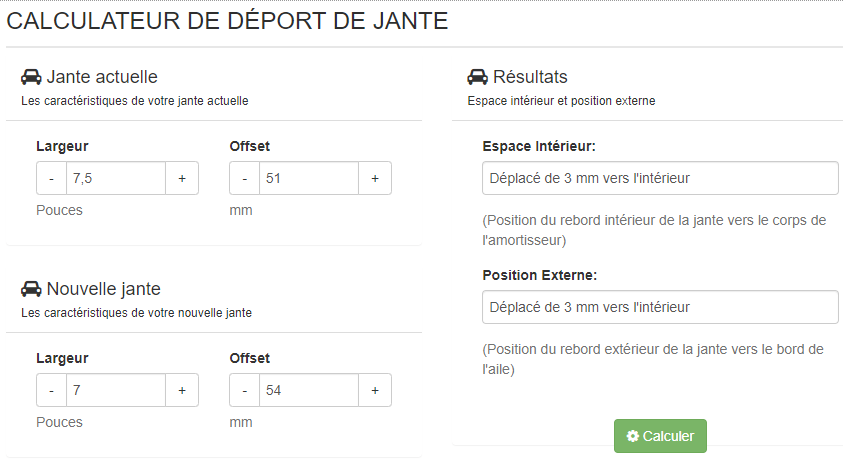Decrease new rim Largeur with minus
The image size is (843, 466).
pos(51,390)
